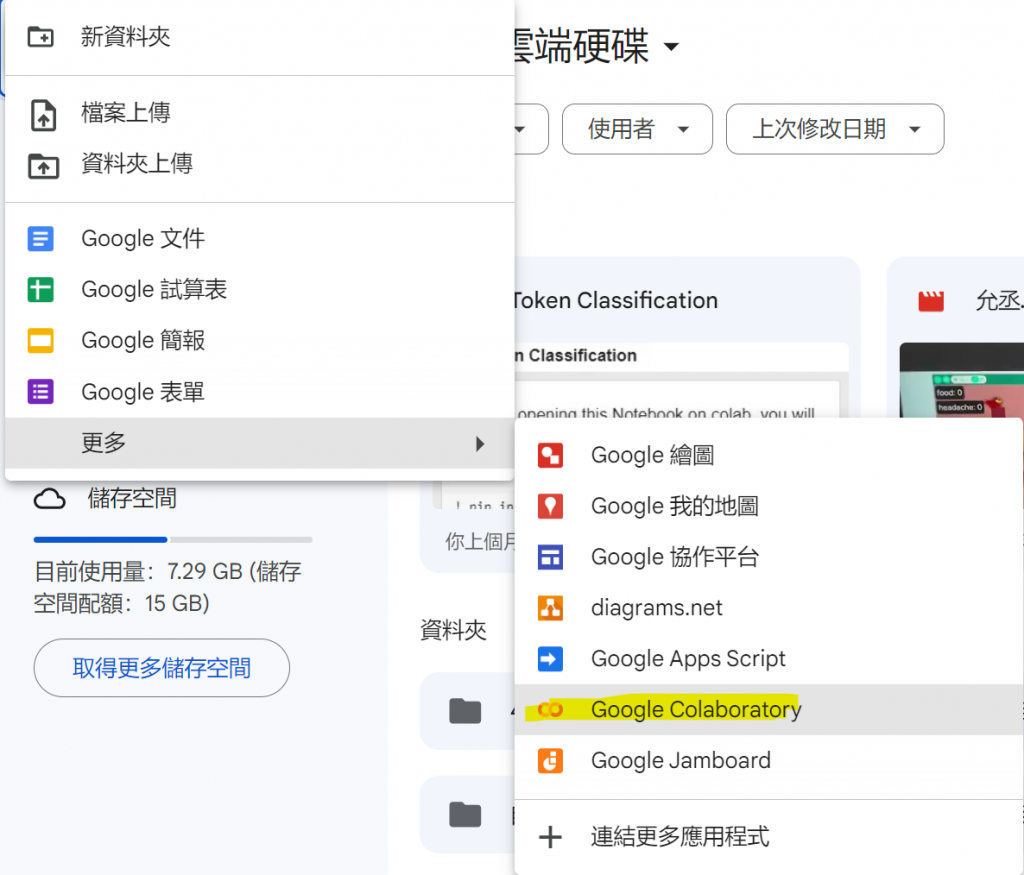Screen dimensions: 1024x875
Task: Click the Google Colaboratory icon
Action: pyautogui.click(x=551, y=709)
